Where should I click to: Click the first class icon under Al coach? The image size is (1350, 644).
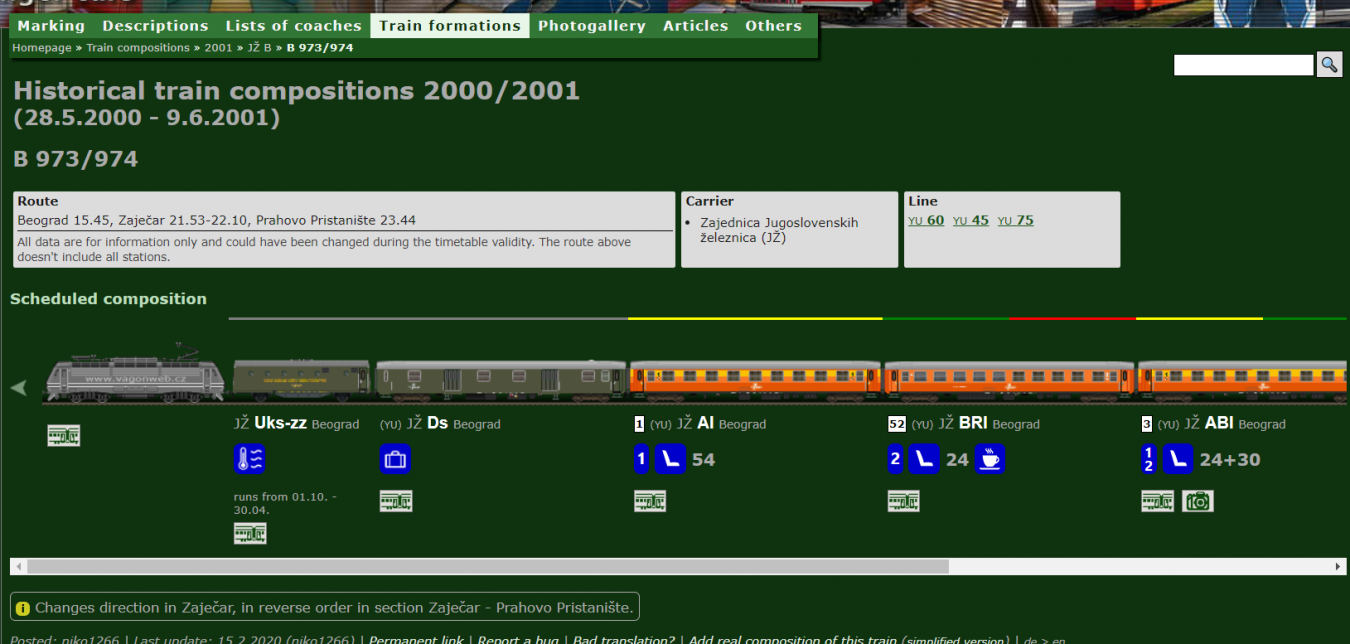(x=642, y=459)
